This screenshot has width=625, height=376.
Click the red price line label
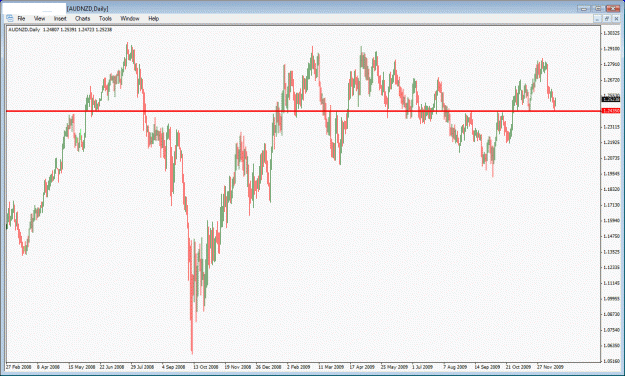pos(611,111)
